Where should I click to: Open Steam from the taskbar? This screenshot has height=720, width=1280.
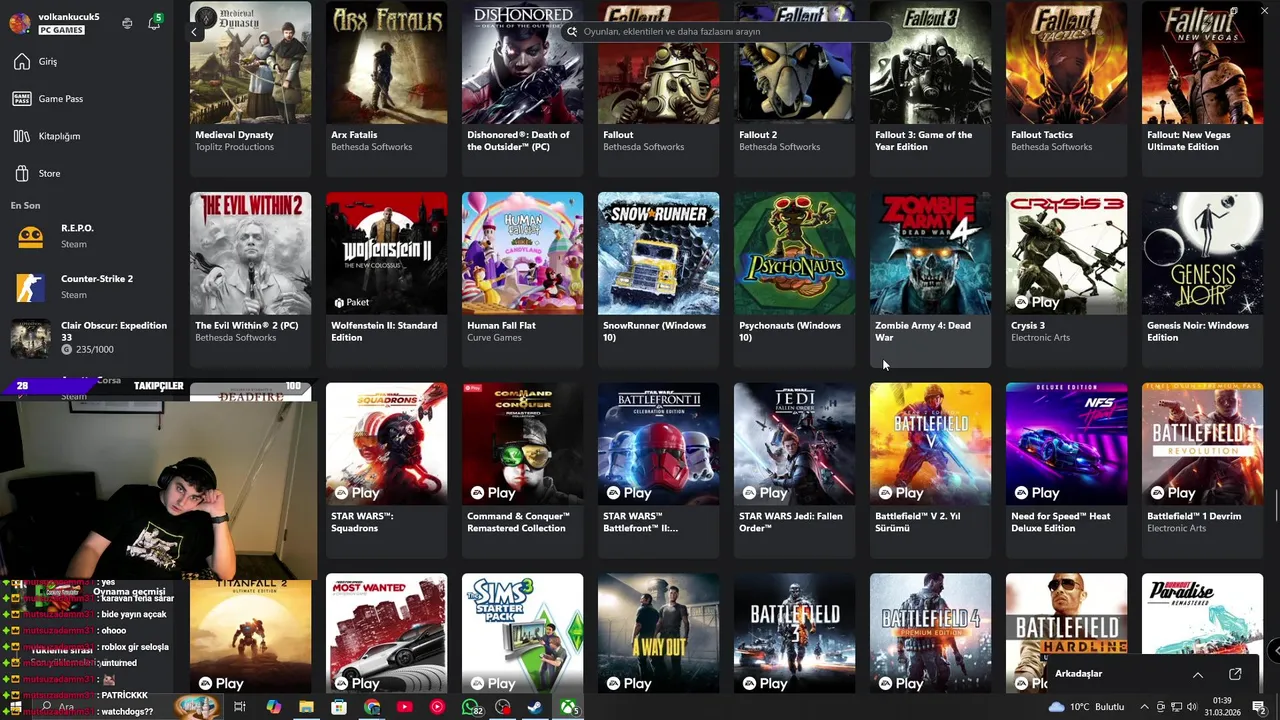tap(536, 707)
